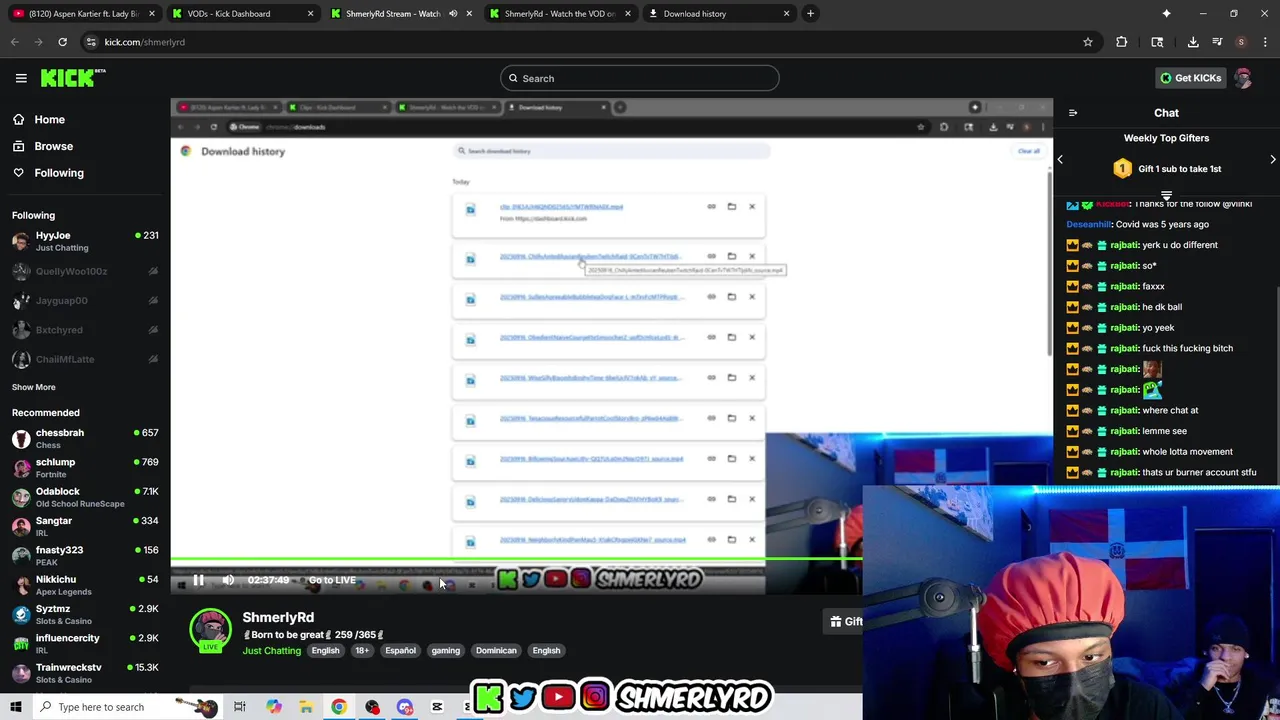The image size is (1280, 720).
Task: Open Bxtchyred followed channel
Action: [85, 329]
